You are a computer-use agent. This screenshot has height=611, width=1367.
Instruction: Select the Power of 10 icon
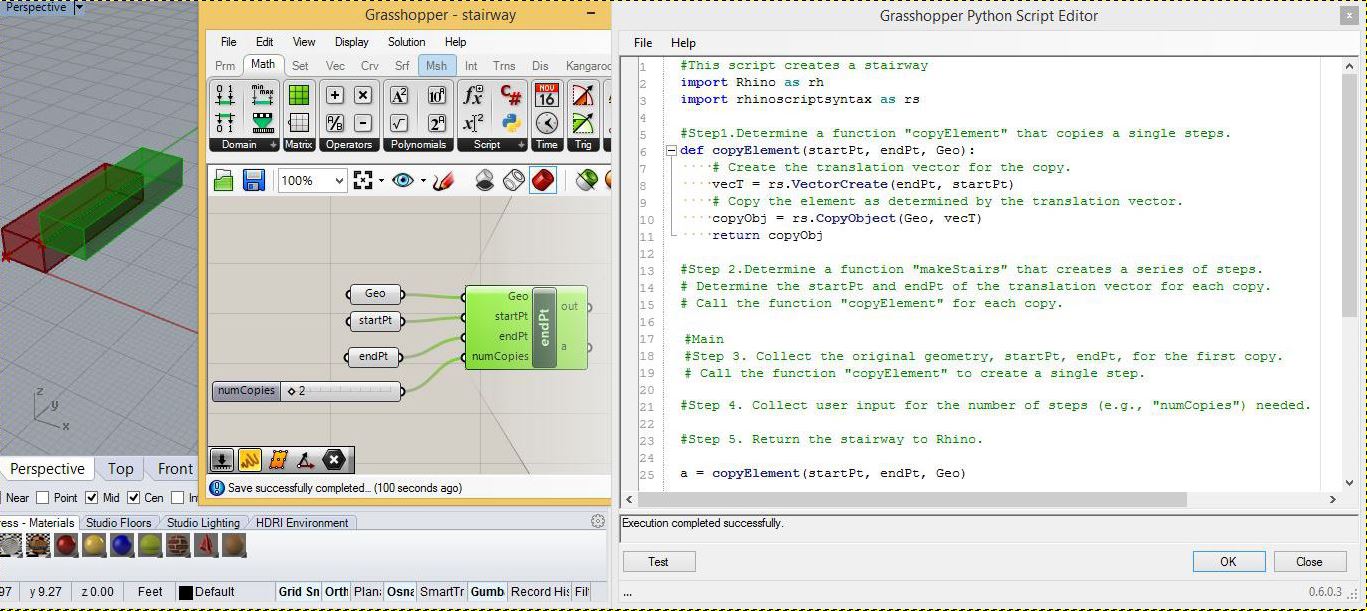click(437, 96)
